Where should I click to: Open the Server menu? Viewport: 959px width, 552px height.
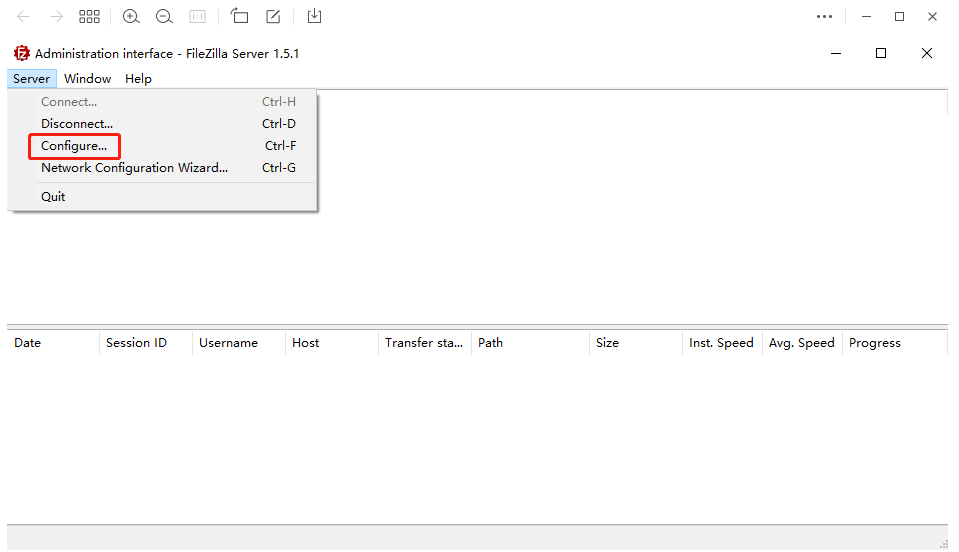click(32, 79)
